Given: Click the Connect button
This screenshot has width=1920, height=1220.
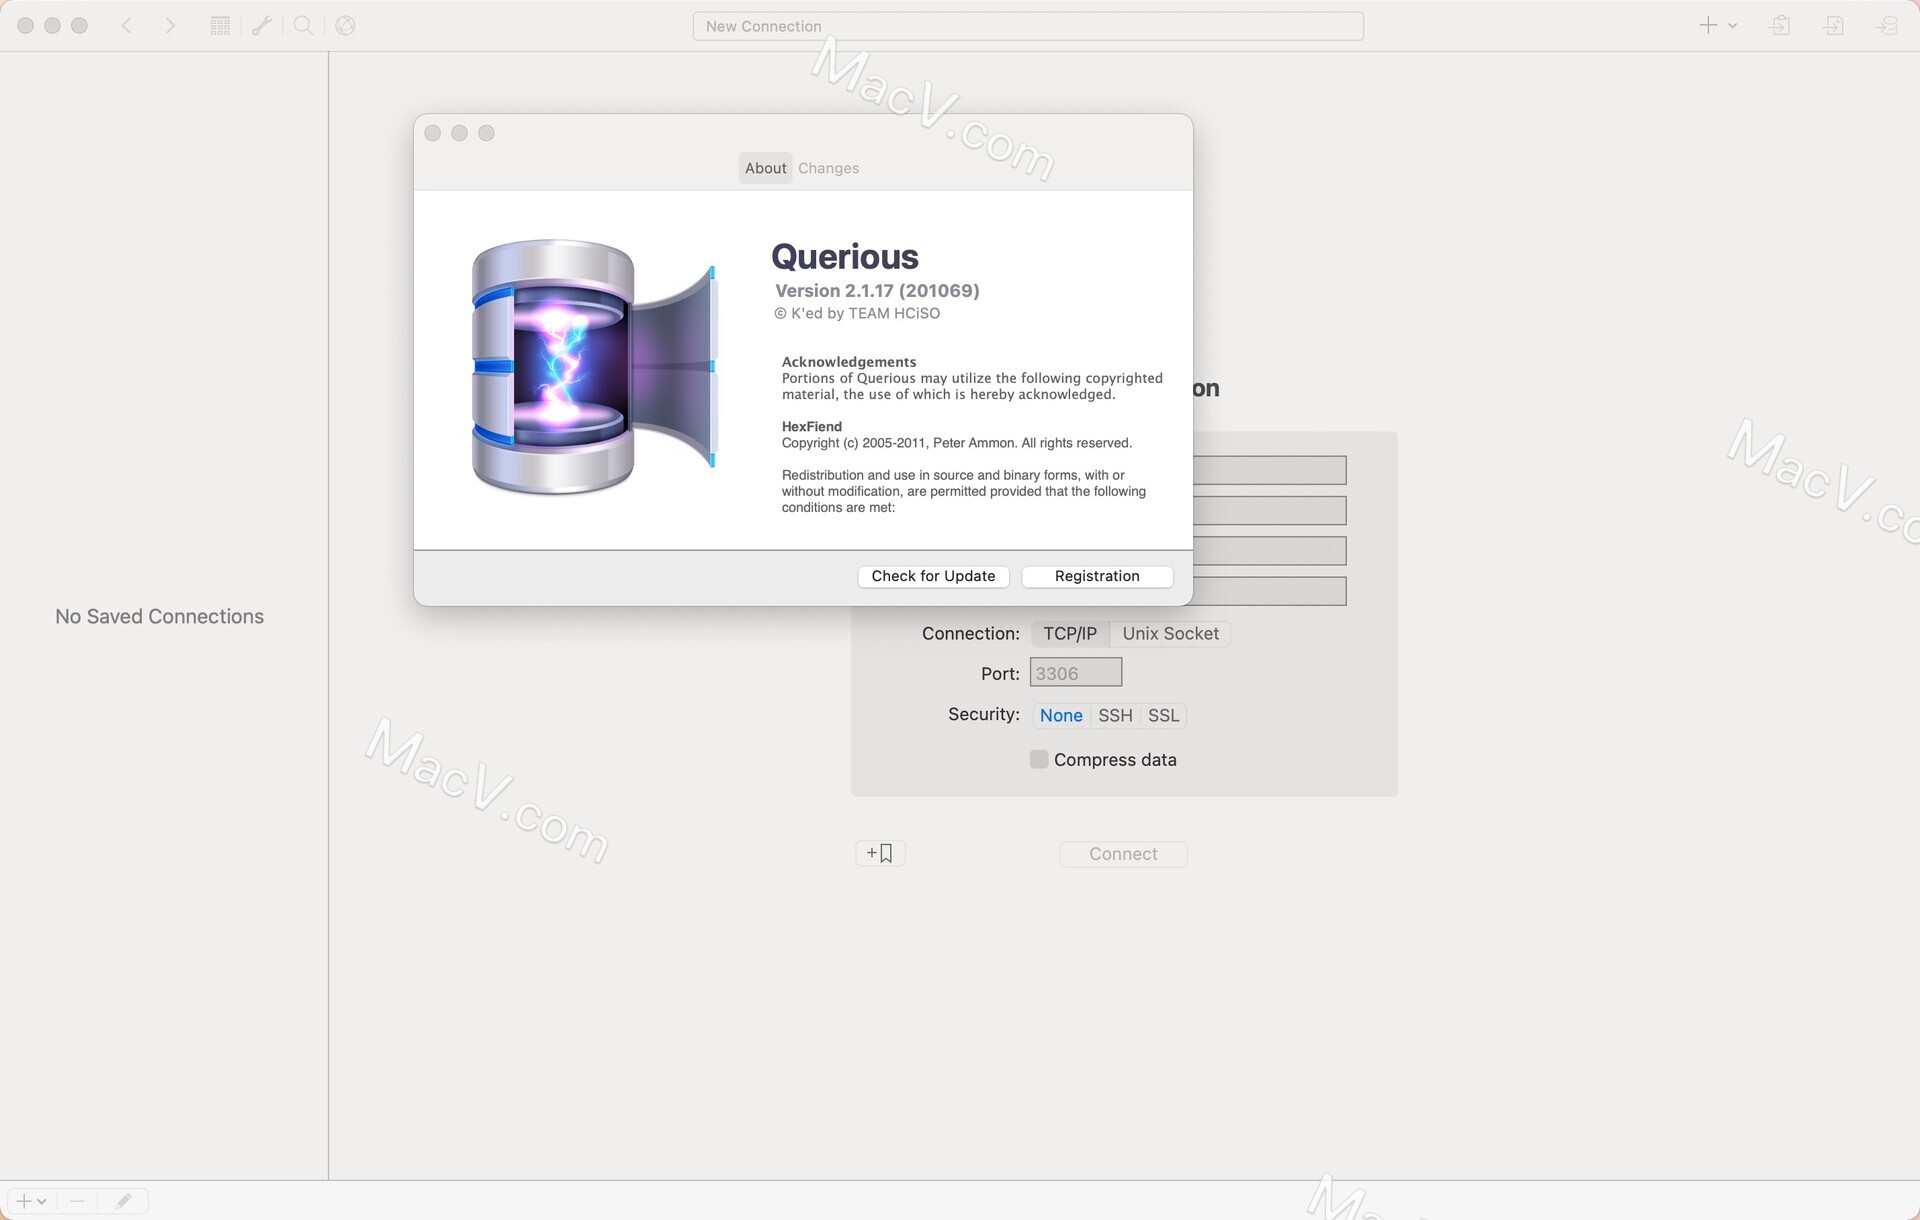Looking at the screenshot, I should 1123,854.
